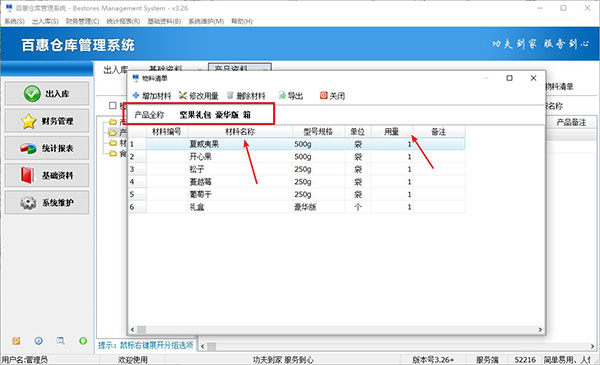600x365 pixels.
Task: Select row 礼盒 in materials table
Action: pyautogui.click(x=297, y=207)
